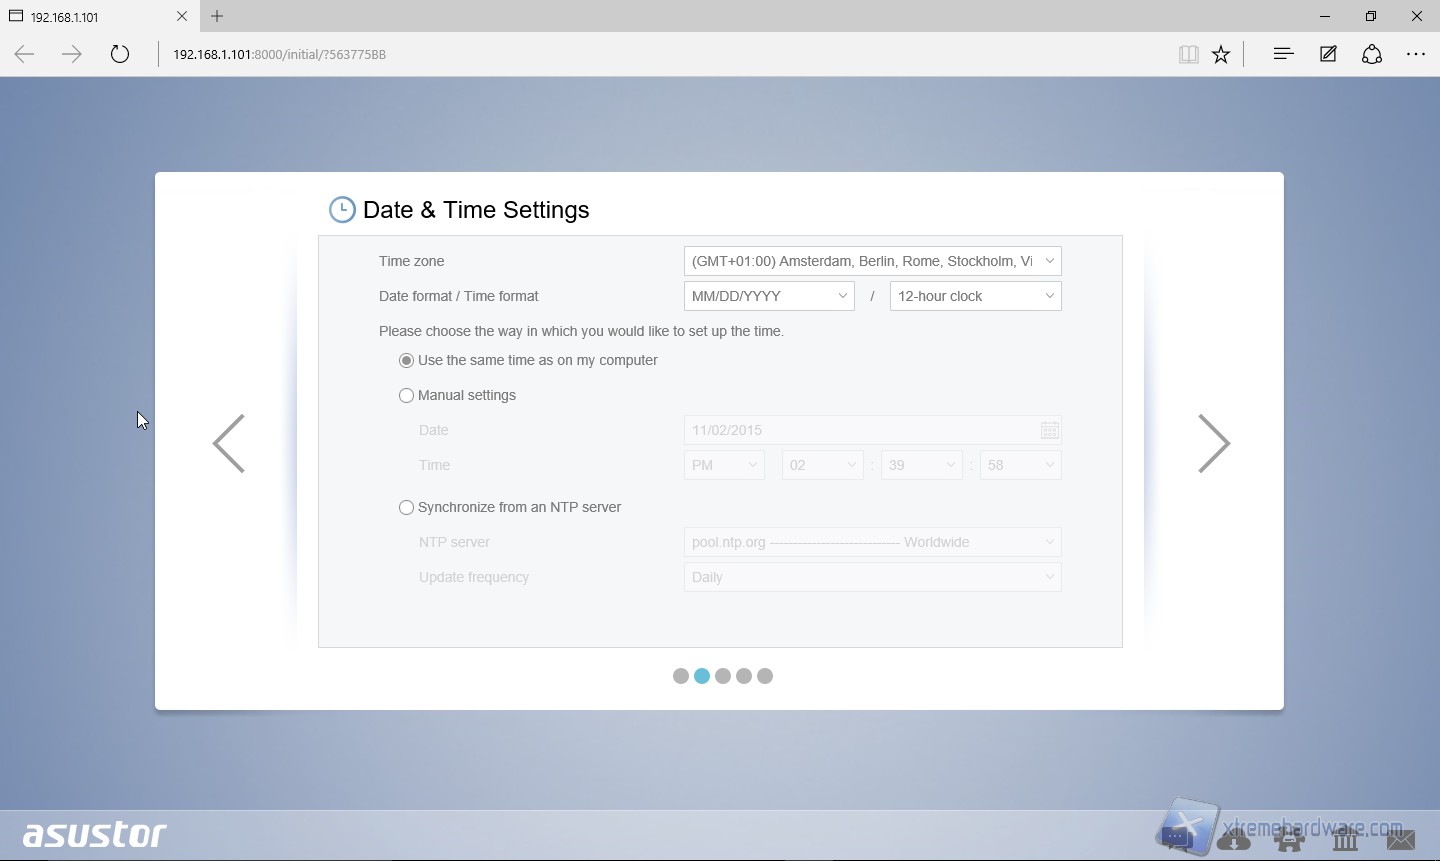Viewport: 1440px width, 861px height.
Task: Open browser More actions ellipsis menu
Action: coord(1416,54)
